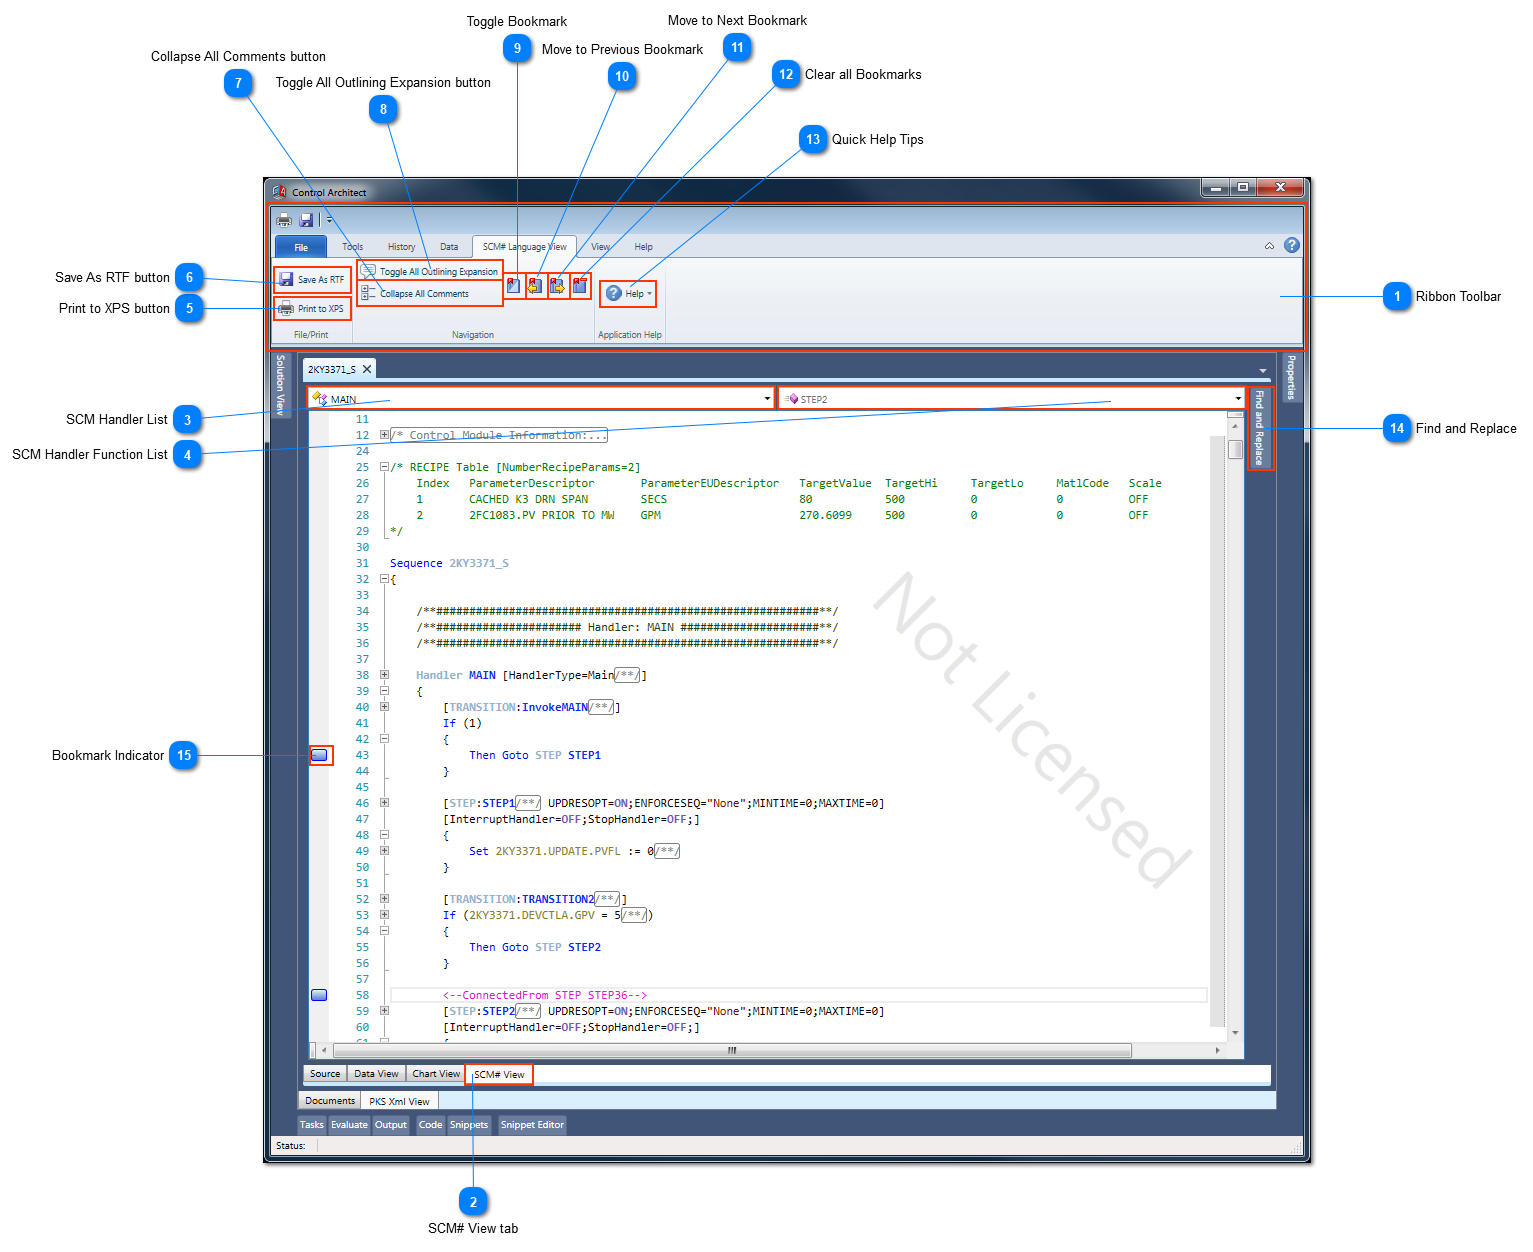This screenshot has height=1252, width=1533.
Task: Open the Evaluate panel tab
Action: 350,1125
